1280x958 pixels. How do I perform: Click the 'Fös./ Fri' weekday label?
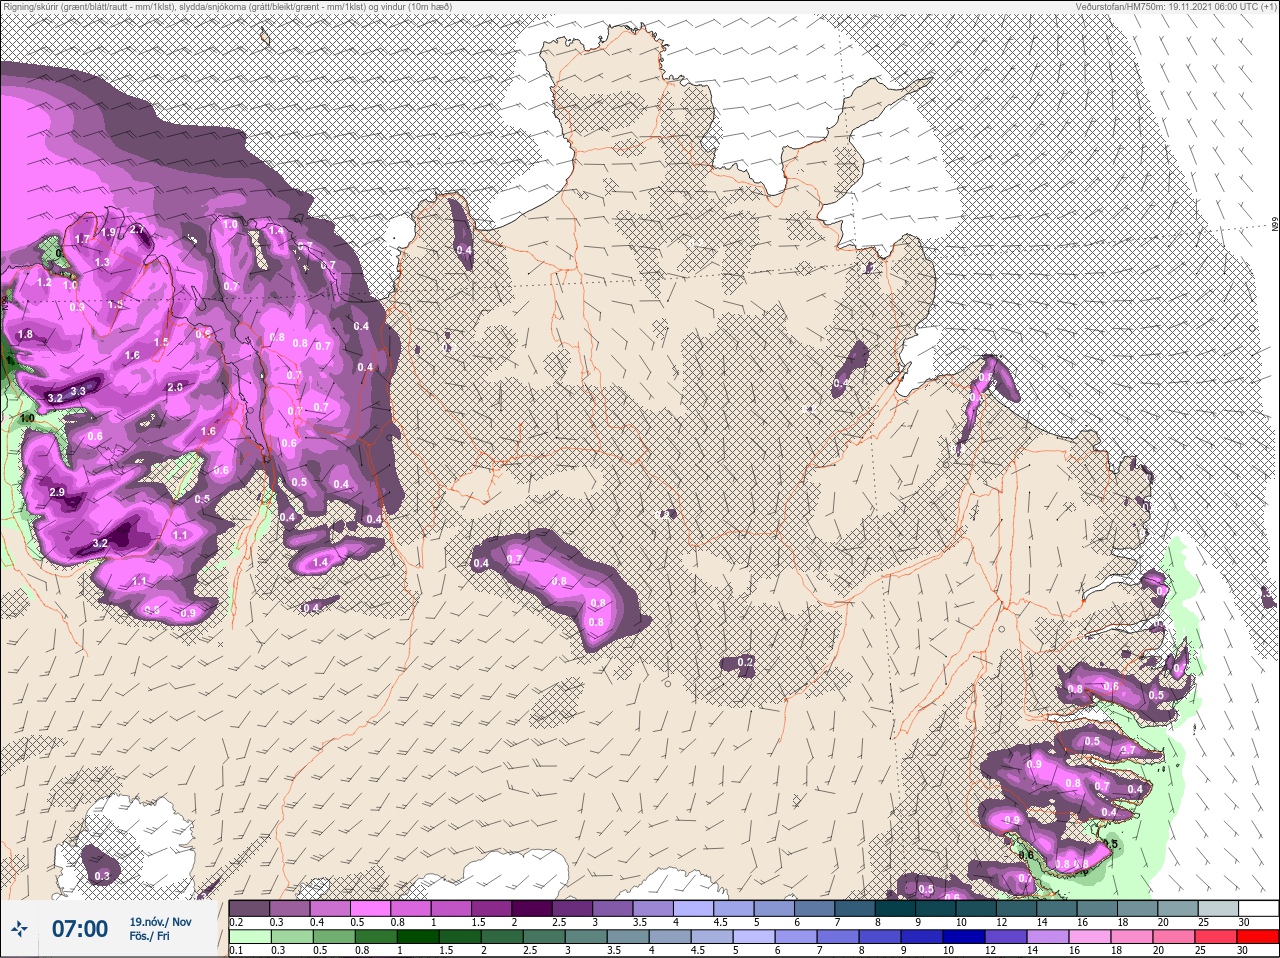click(150, 936)
